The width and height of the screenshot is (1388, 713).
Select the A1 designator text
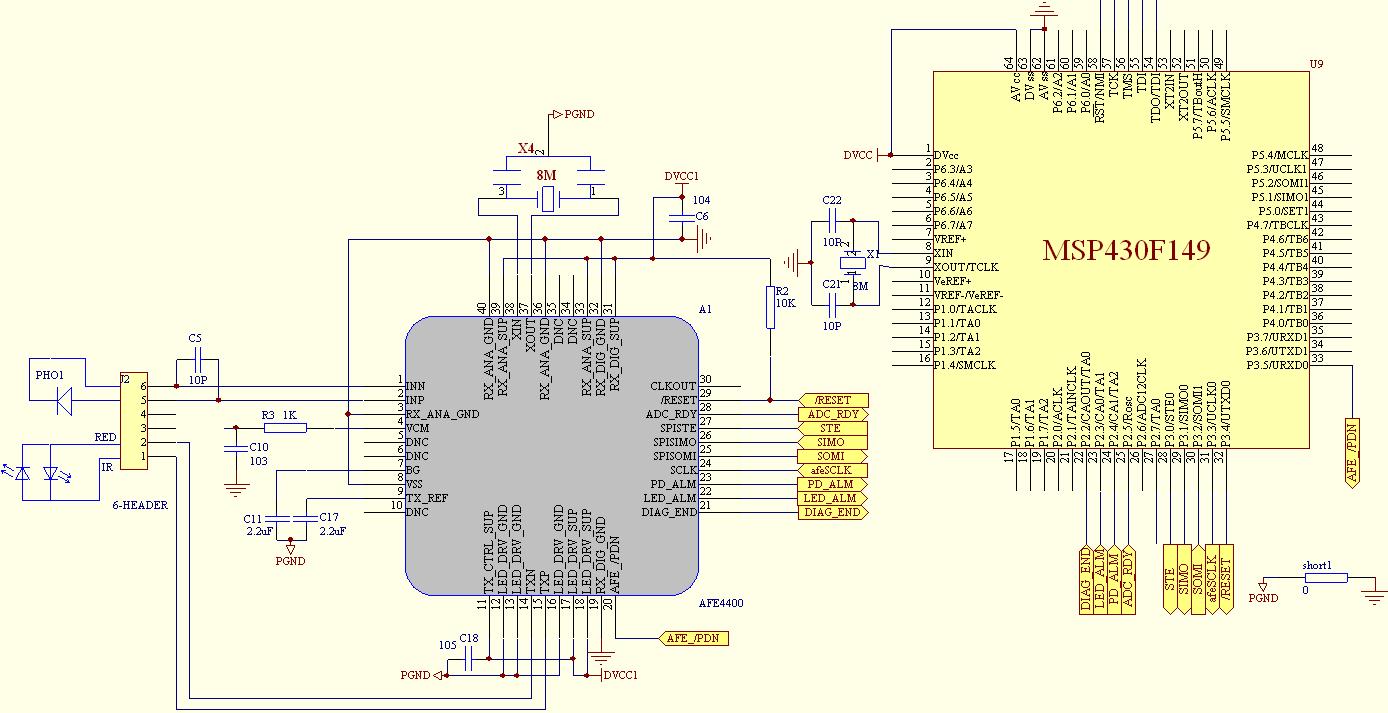tap(706, 310)
